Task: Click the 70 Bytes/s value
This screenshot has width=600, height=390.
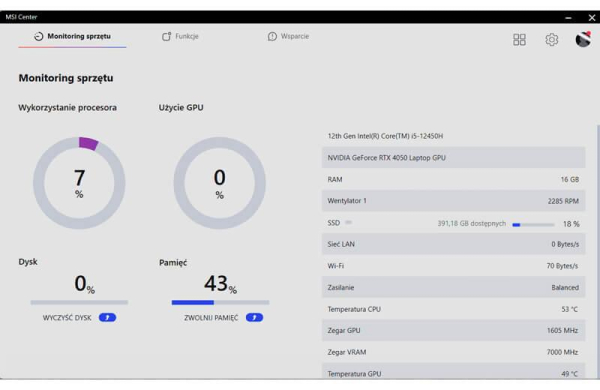Action: pyautogui.click(x=562, y=266)
